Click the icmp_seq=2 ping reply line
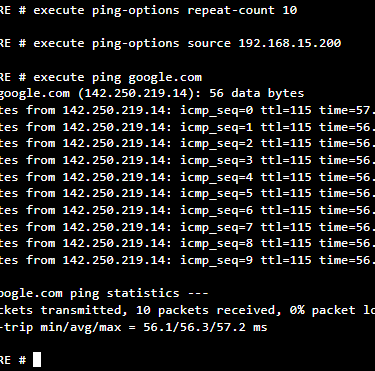375x371 pixels. (187, 143)
